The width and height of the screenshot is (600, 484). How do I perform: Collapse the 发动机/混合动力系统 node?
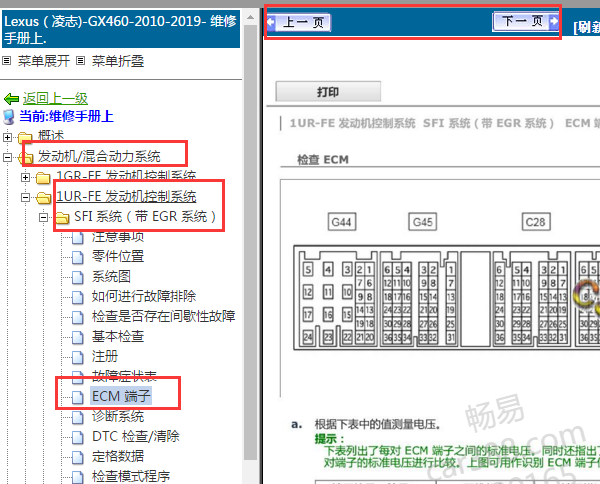coord(7,157)
